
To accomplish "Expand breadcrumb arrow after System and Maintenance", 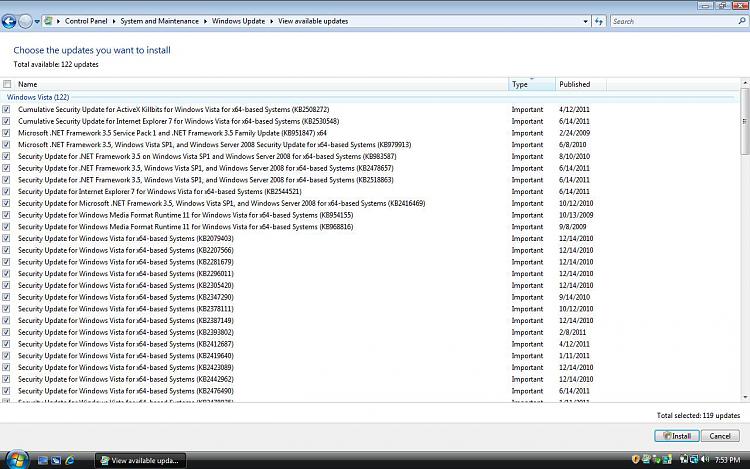I will 205,21.
